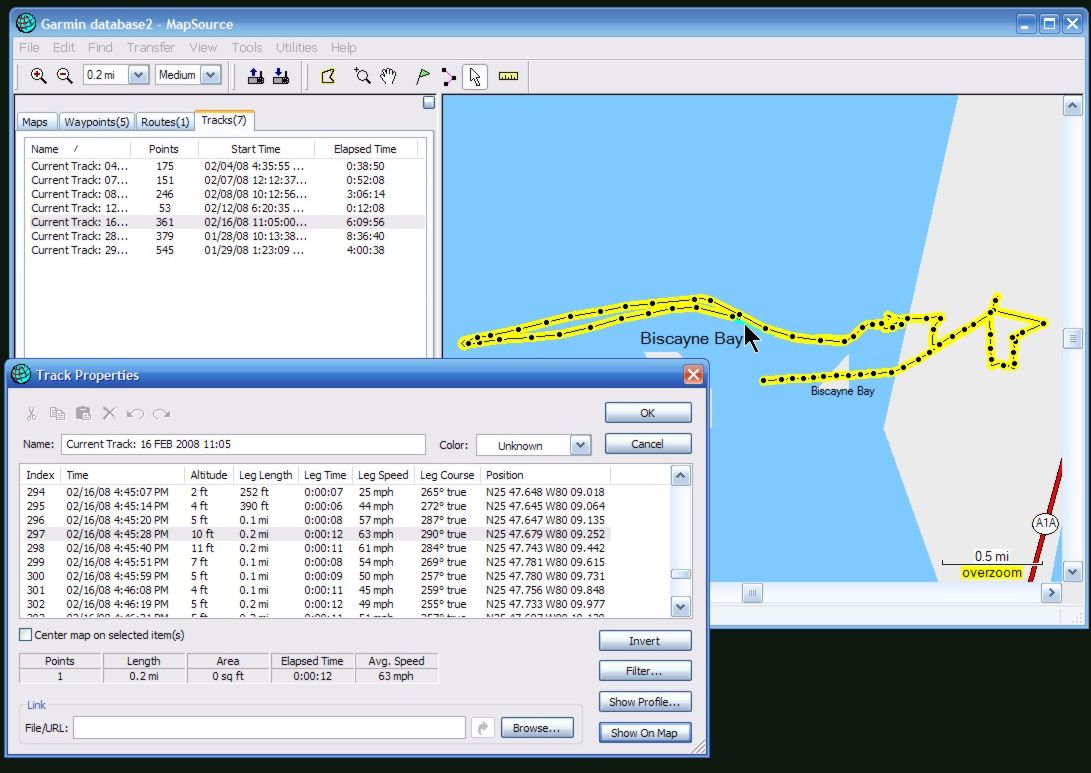Viewport: 1091px width, 773px height.
Task: Click the Show On Map button
Action: click(x=645, y=733)
